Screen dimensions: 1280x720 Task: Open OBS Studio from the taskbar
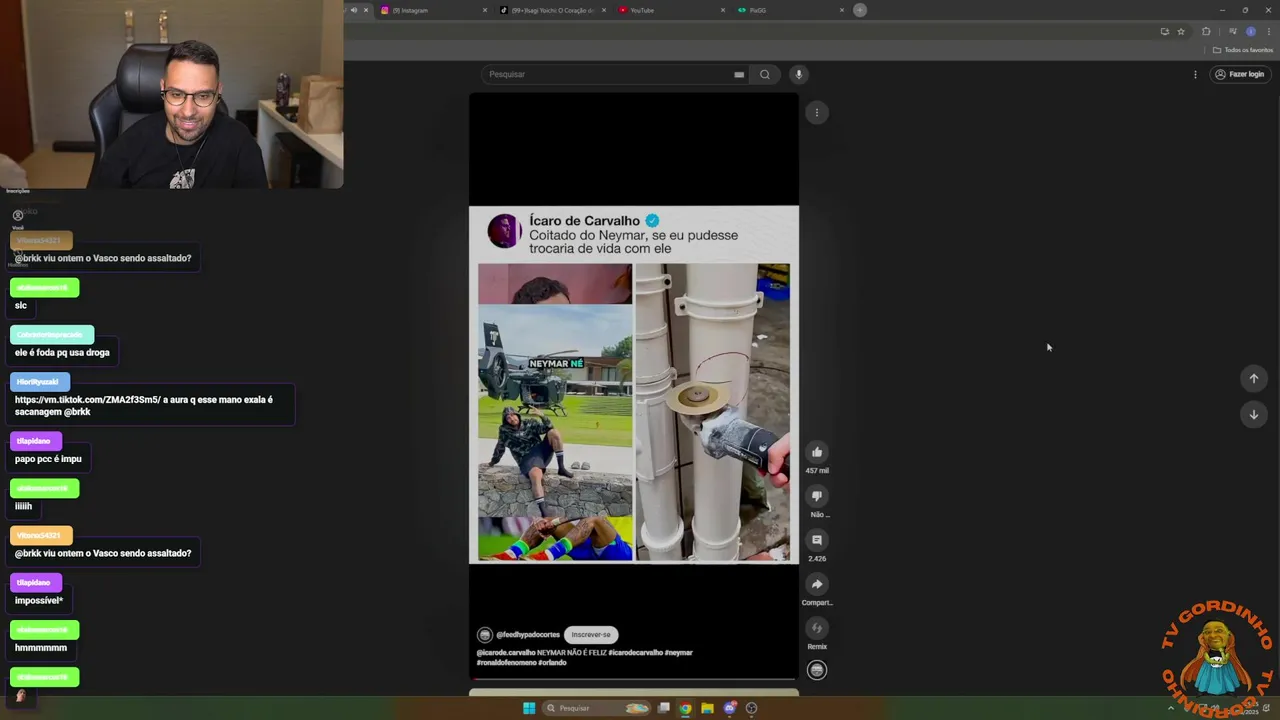click(751, 708)
